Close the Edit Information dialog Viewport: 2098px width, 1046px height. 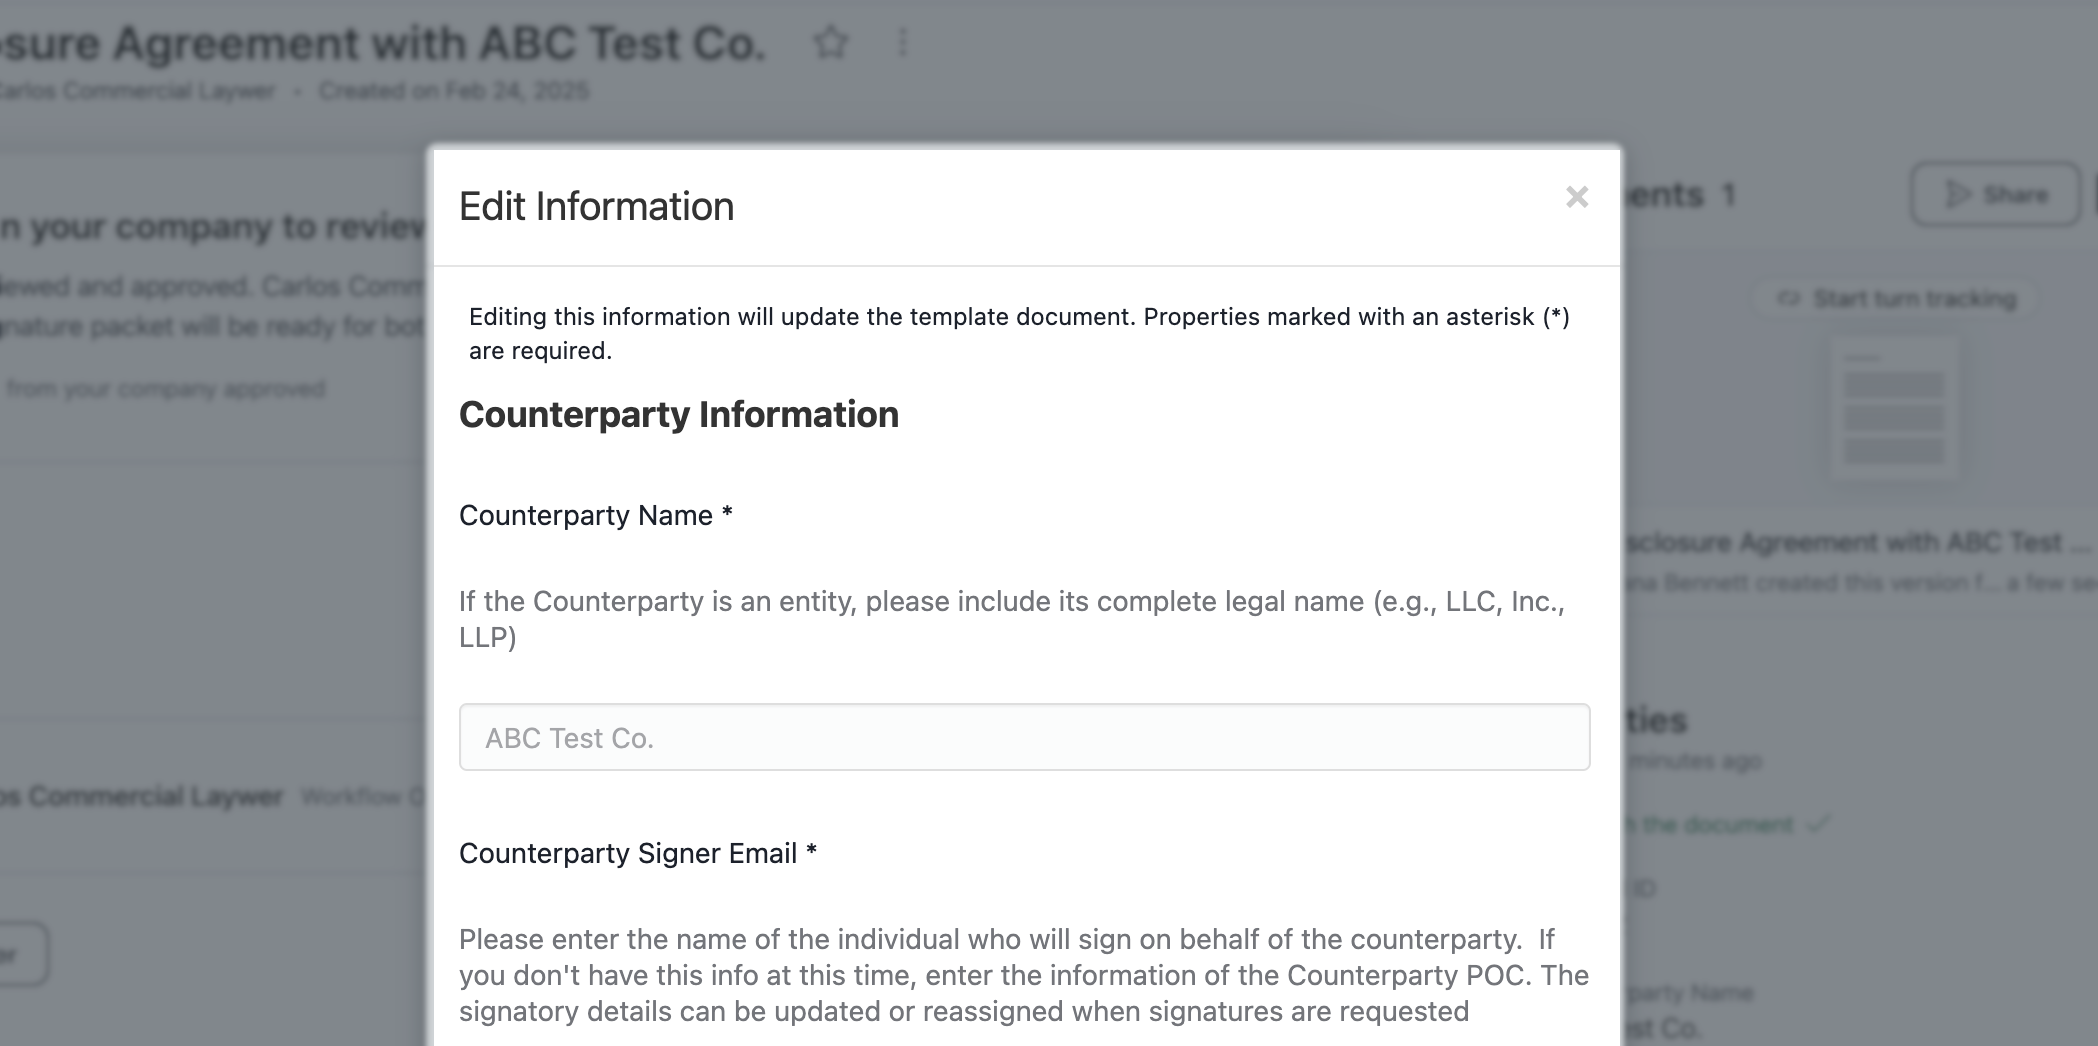(1577, 197)
